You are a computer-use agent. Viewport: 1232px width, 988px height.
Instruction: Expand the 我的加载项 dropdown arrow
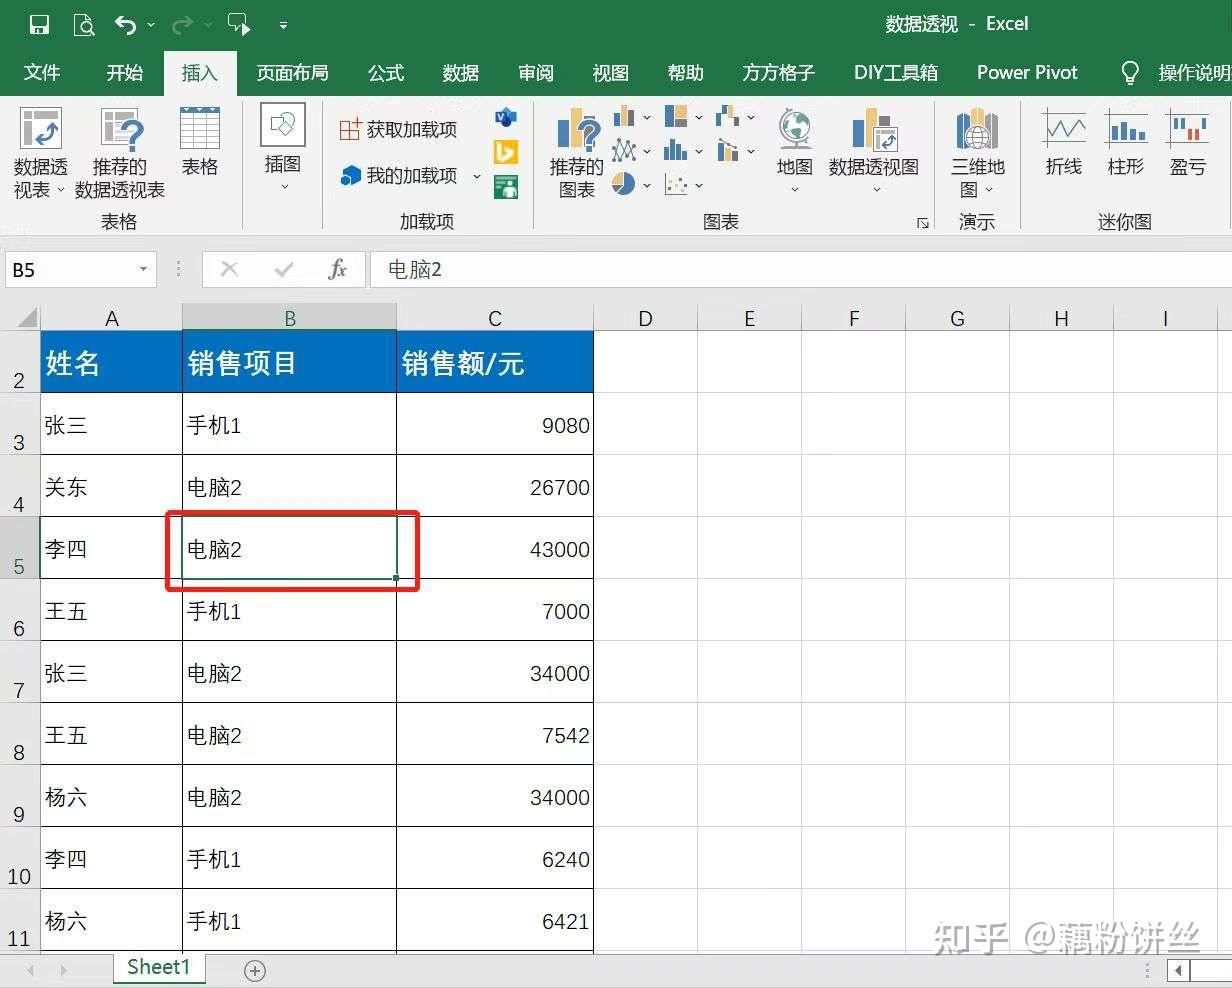[x=476, y=177]
